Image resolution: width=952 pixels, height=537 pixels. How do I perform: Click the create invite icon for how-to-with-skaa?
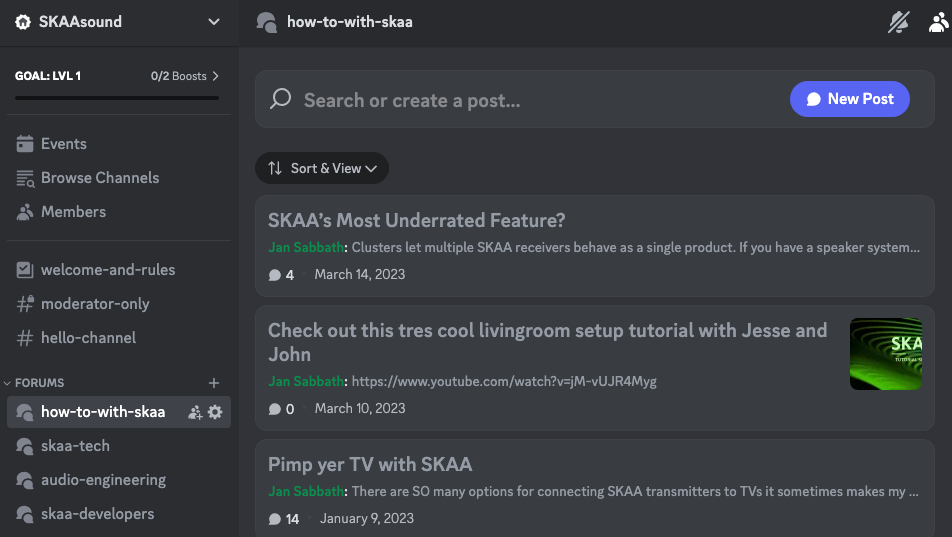(x=195, y=412)
